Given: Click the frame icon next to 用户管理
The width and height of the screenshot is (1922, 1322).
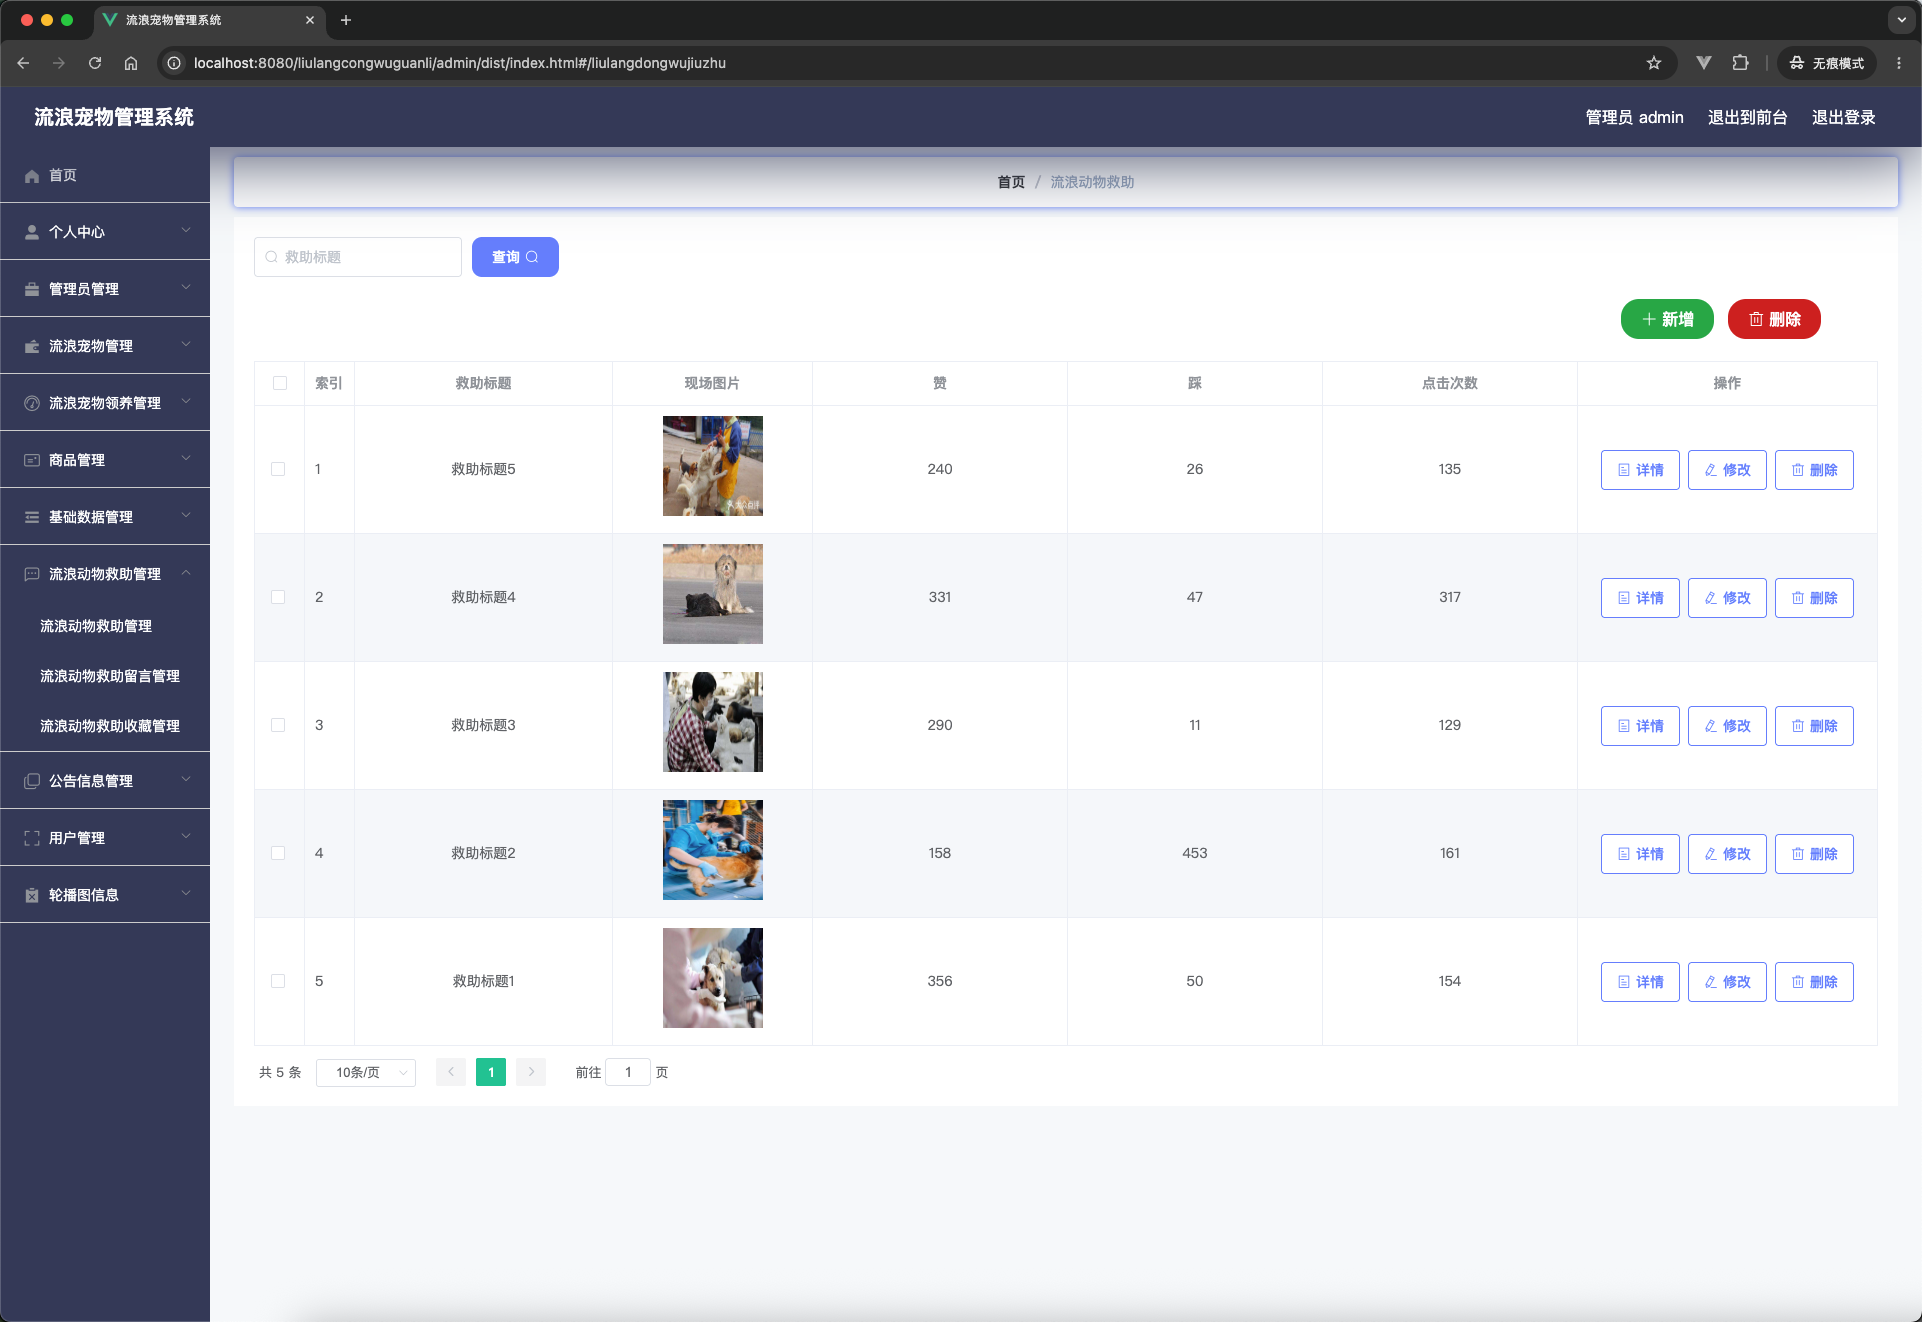Looking at the screenshot, I should point(32,838).
